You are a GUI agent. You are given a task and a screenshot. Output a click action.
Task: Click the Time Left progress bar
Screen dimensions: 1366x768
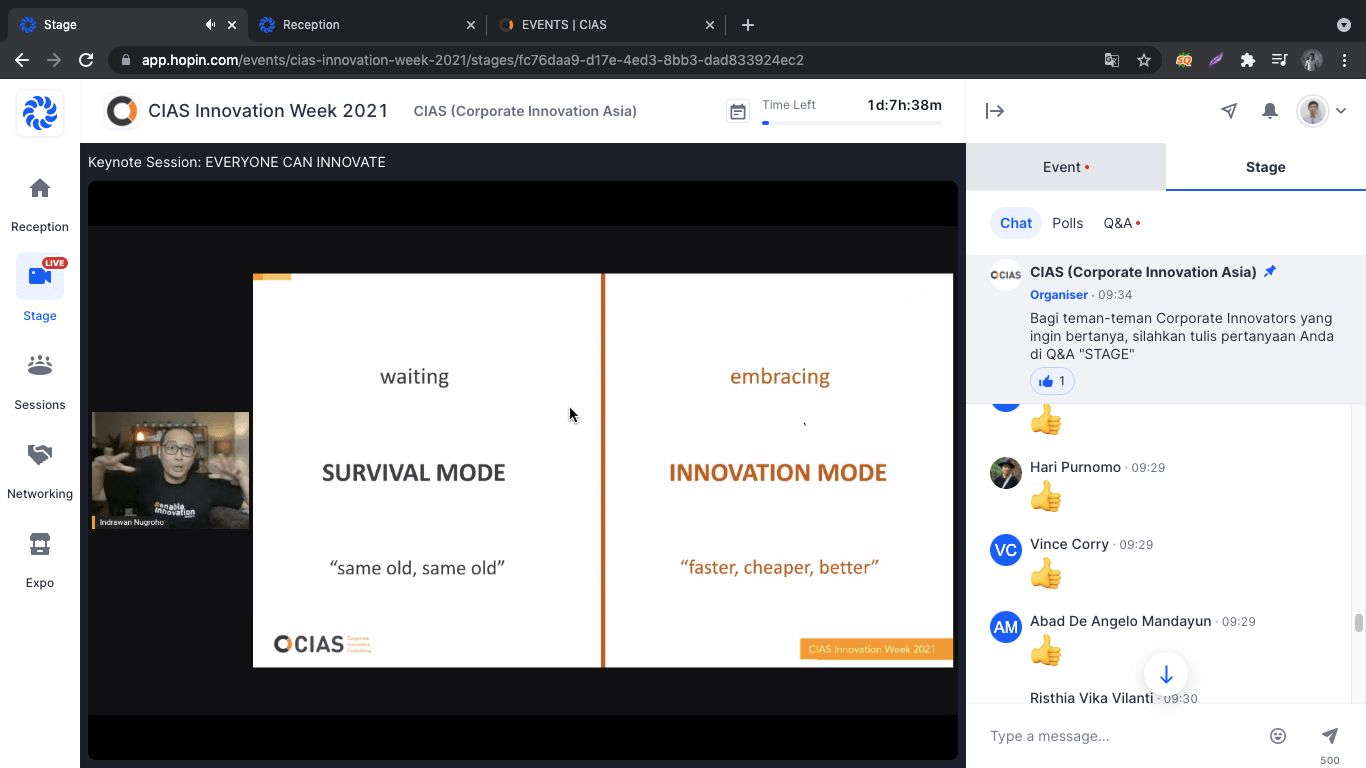(852, 123)
